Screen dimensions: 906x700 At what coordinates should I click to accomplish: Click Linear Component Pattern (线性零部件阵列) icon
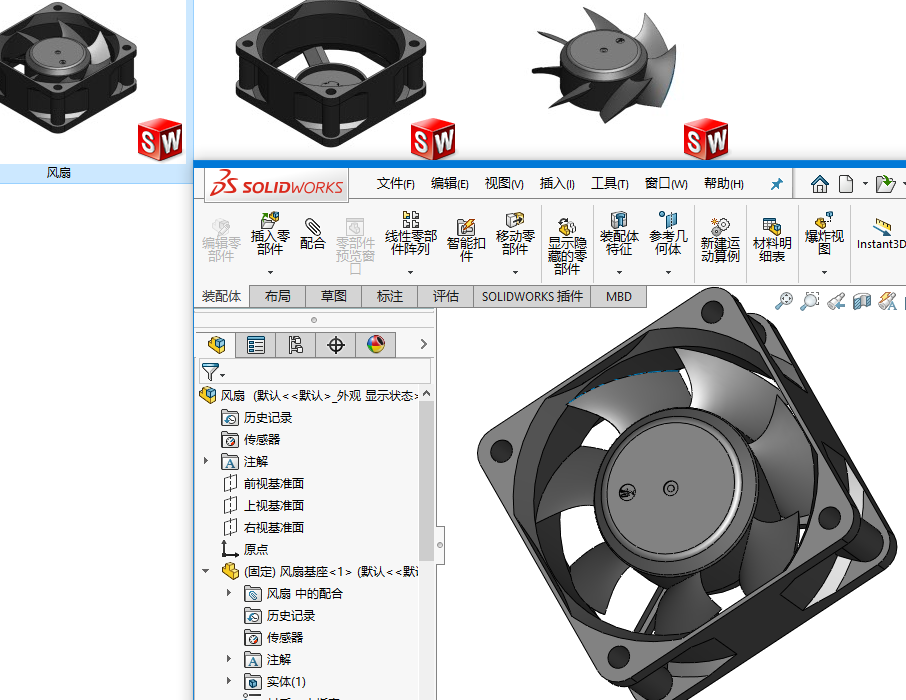tap(411, 220)
